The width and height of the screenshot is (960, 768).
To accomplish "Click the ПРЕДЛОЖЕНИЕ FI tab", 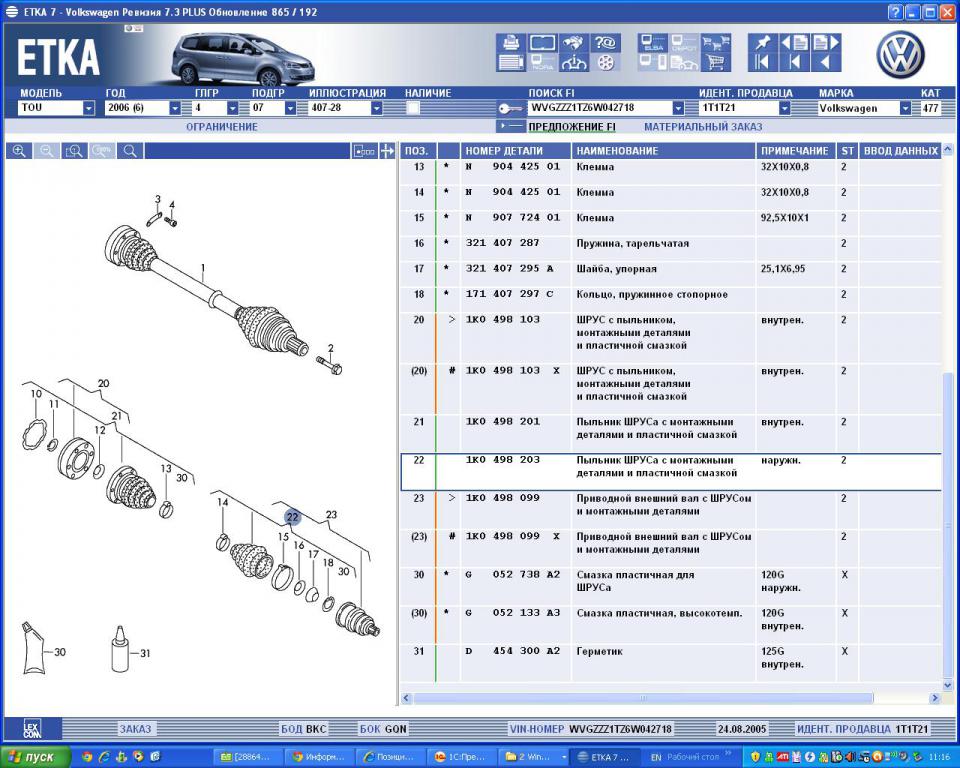I will (572, 127).
